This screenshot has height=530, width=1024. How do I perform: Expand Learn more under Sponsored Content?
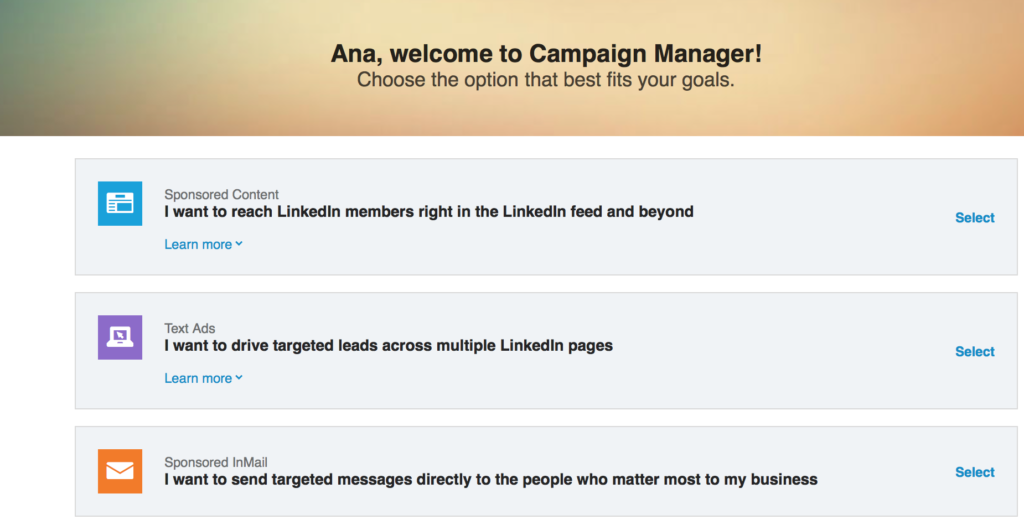[203, 244]
